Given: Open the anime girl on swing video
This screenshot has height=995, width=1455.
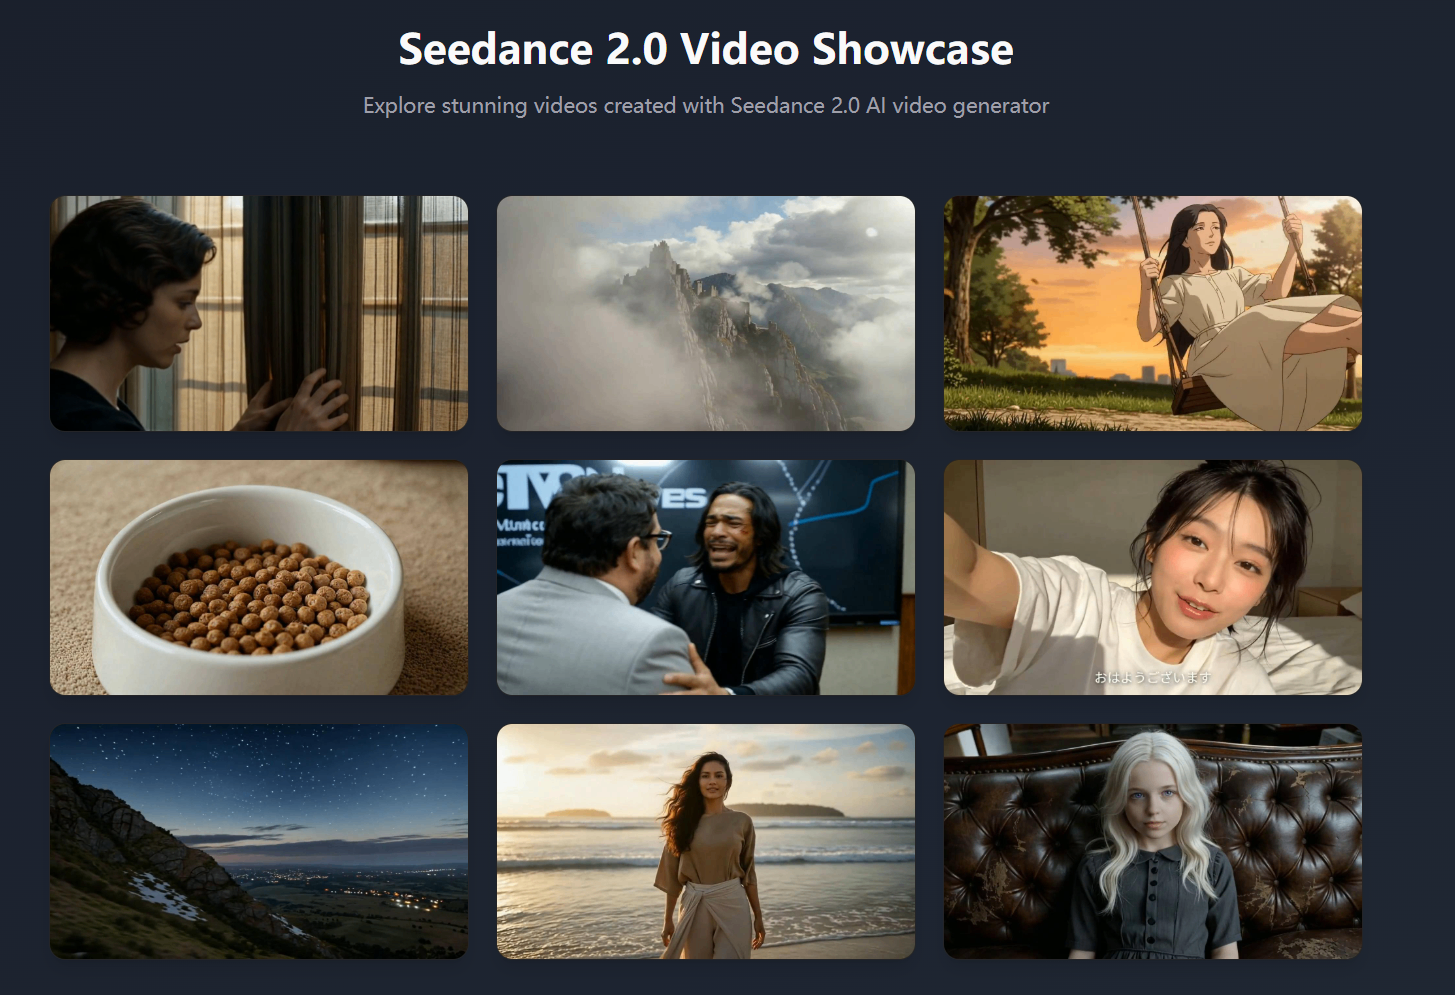Looking at the screenshot, I should pyautogui.click(x=1153, y=313).
